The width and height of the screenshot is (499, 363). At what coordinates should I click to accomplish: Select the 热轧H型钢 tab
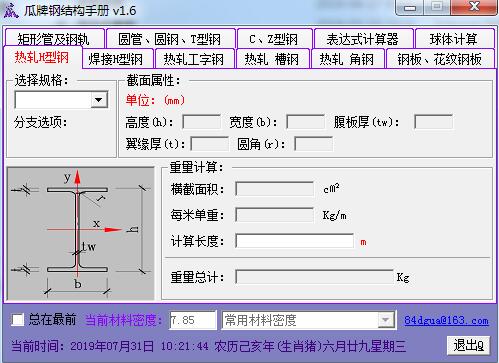tap(42, 57)
